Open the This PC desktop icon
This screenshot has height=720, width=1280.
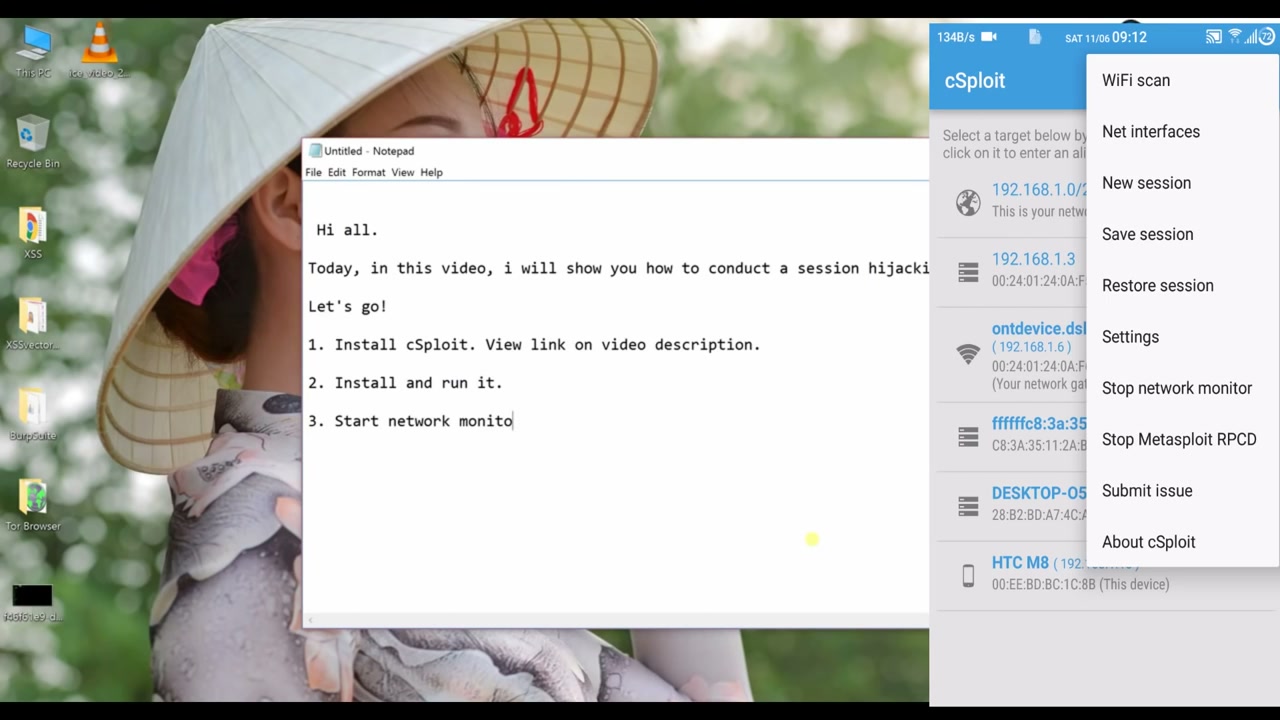[33, 51]
